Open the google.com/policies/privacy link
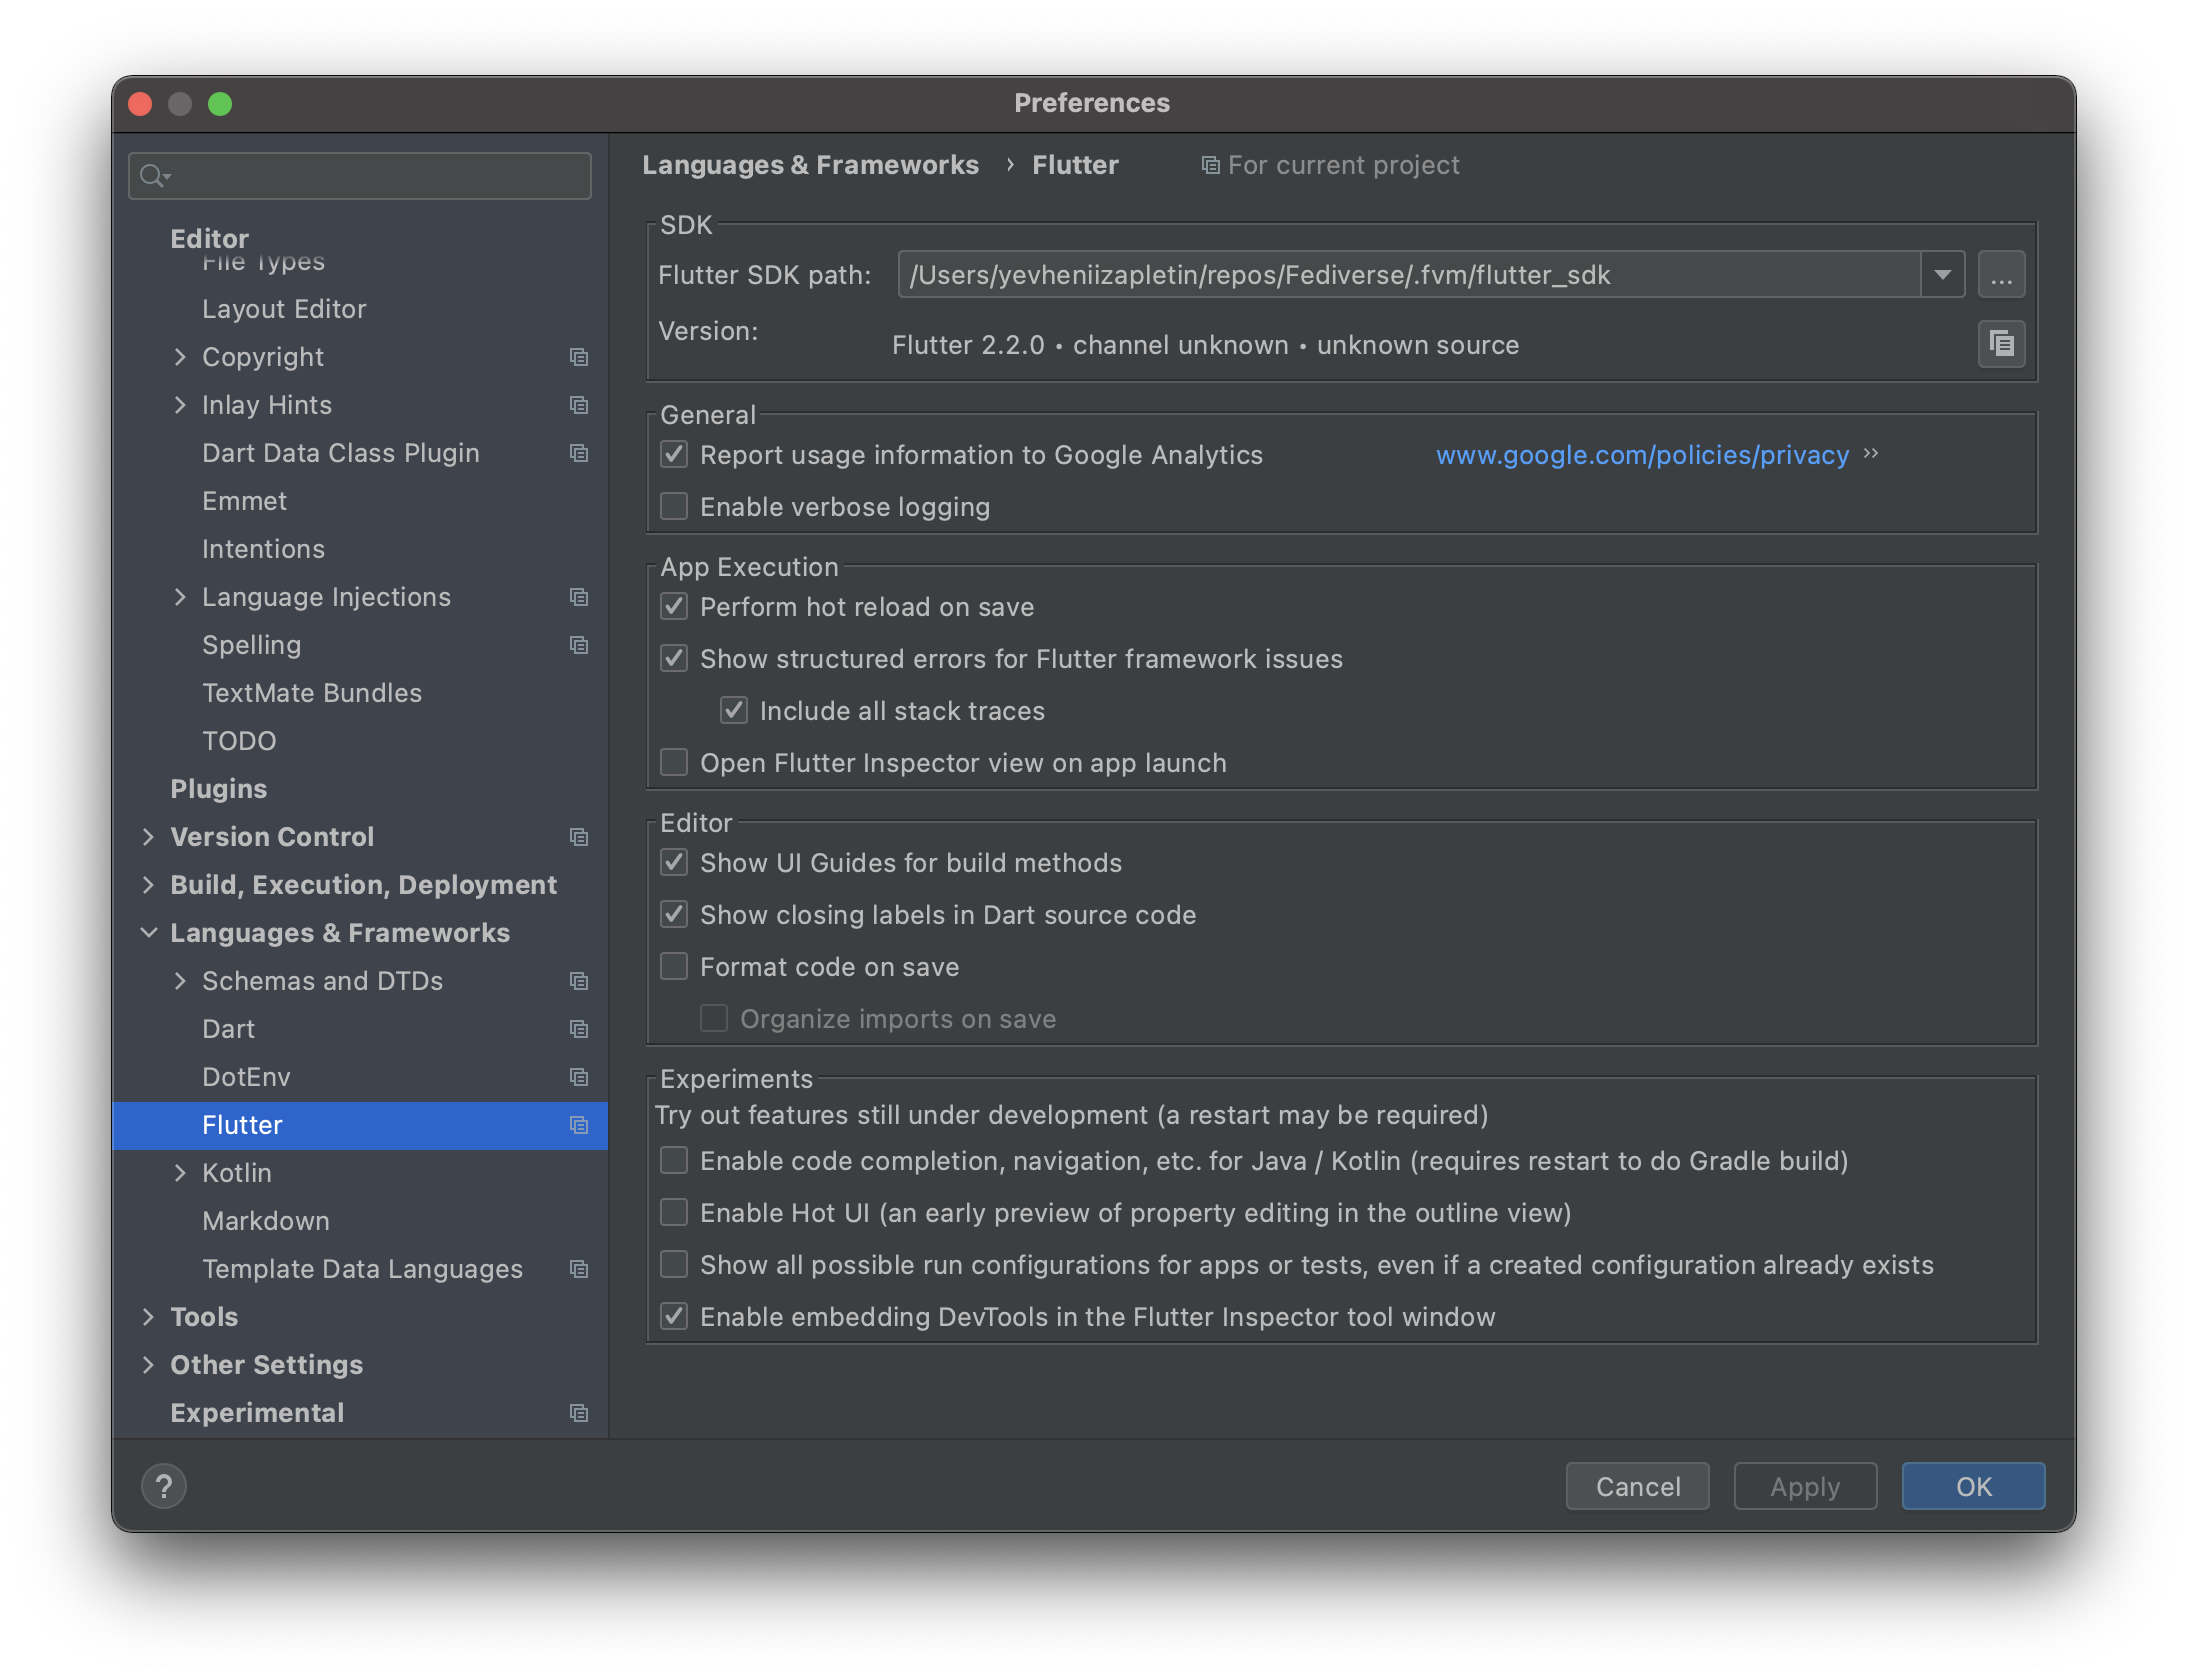2188x1680 pixels. [1642, 455]
